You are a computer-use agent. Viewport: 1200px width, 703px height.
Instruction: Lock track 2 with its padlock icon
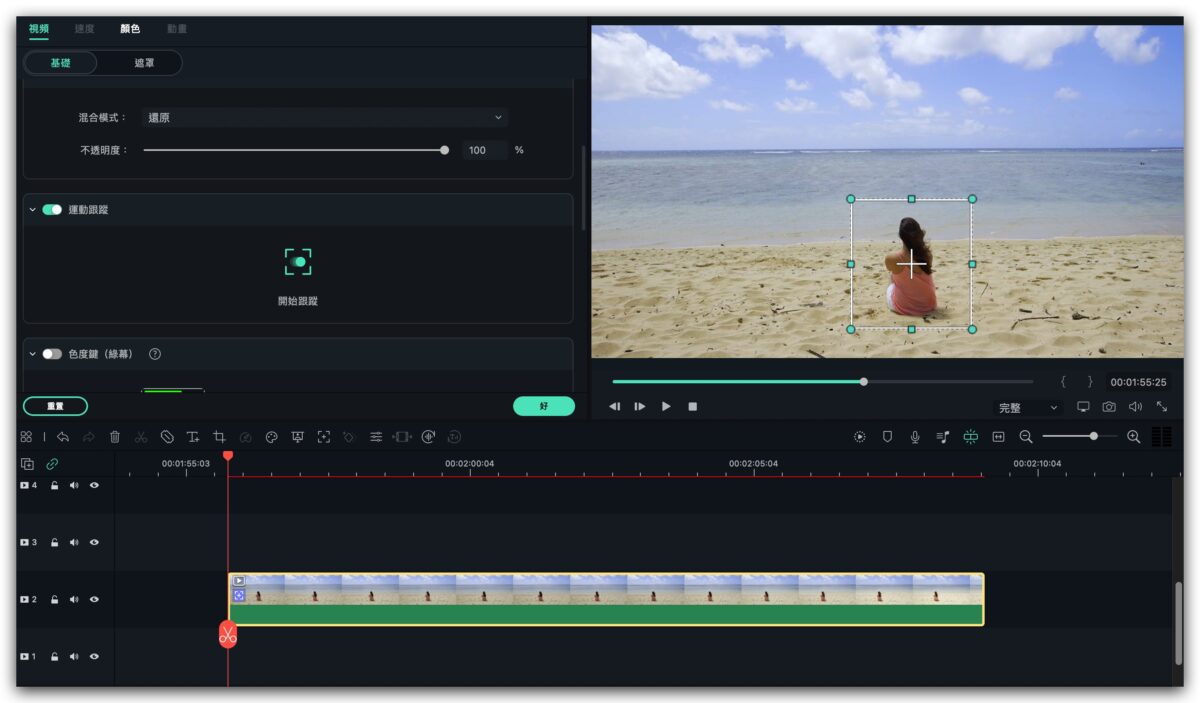coord(55,599)
